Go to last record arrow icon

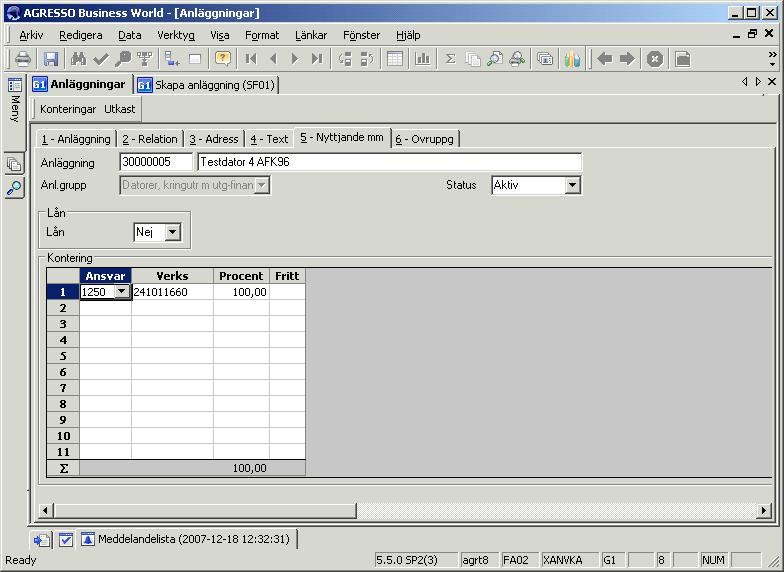tap(317, 59)
